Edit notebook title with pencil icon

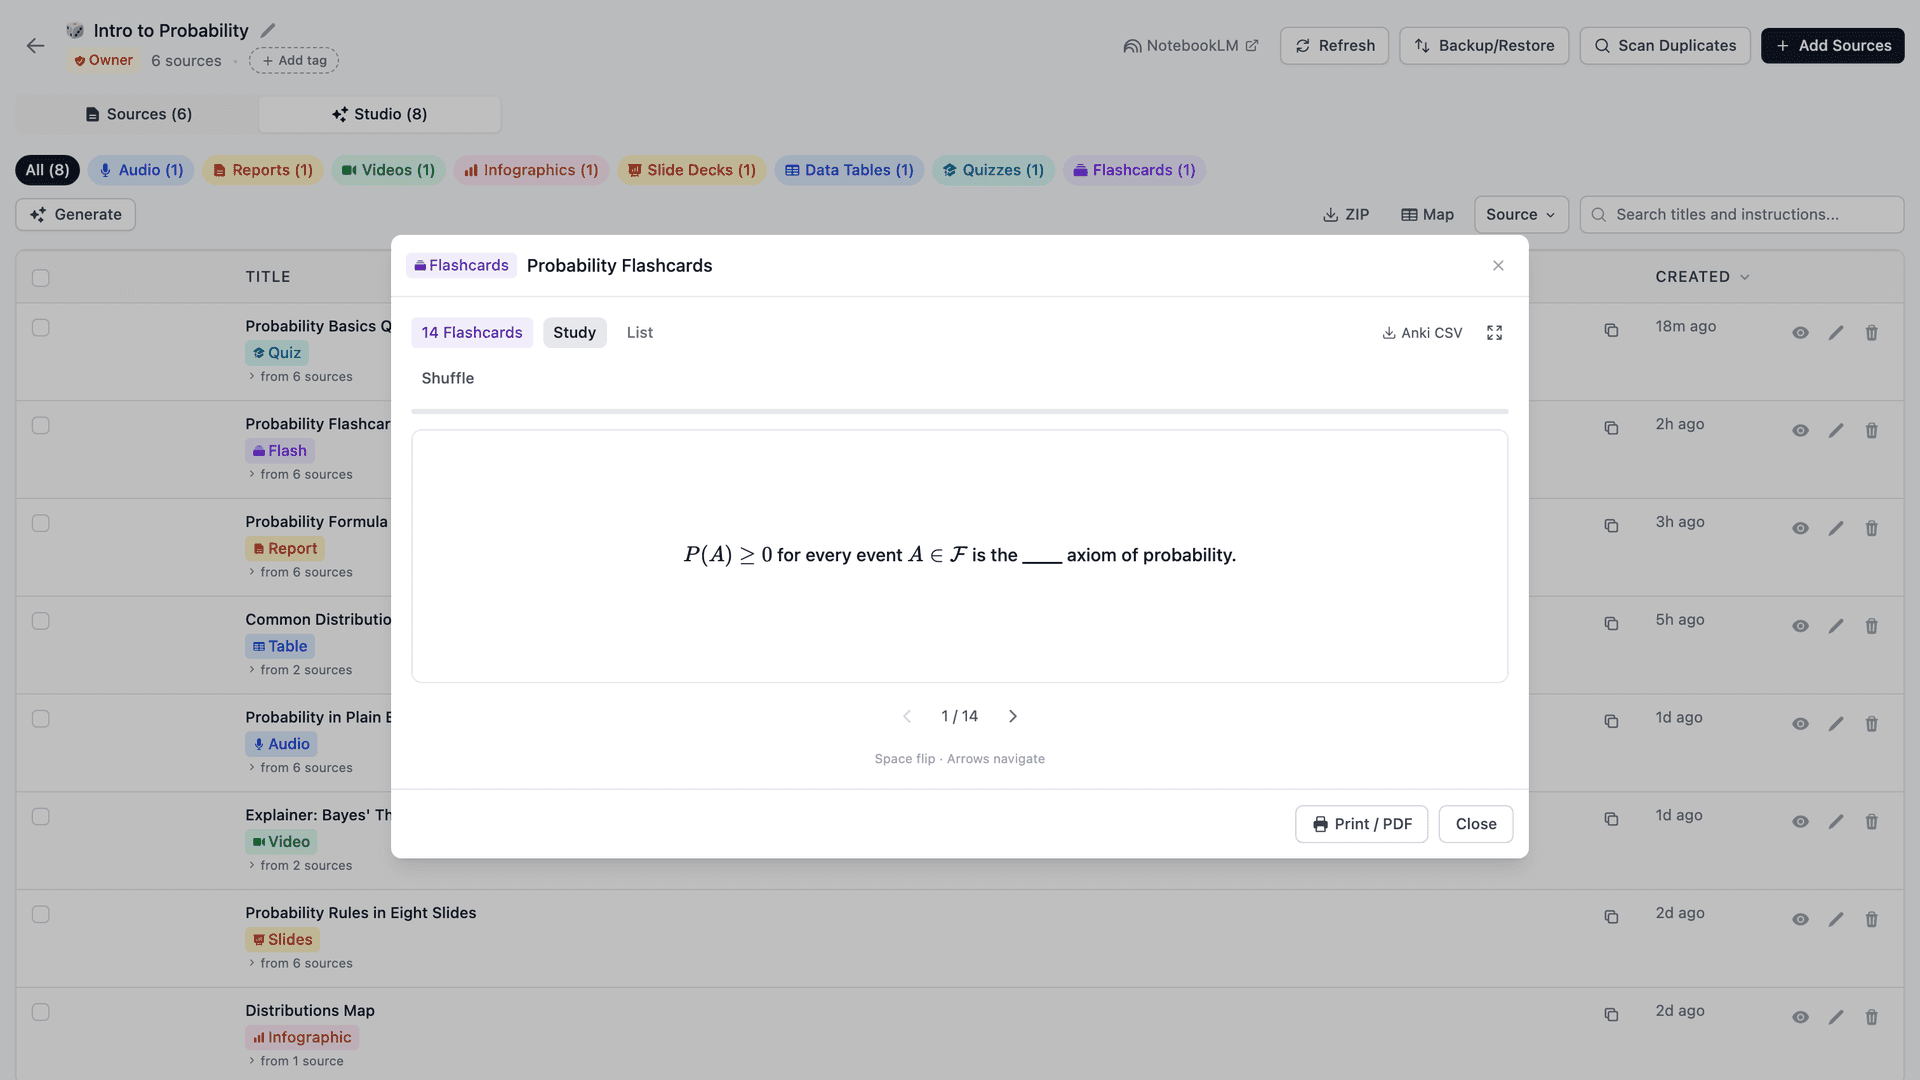tap(267, 31)
